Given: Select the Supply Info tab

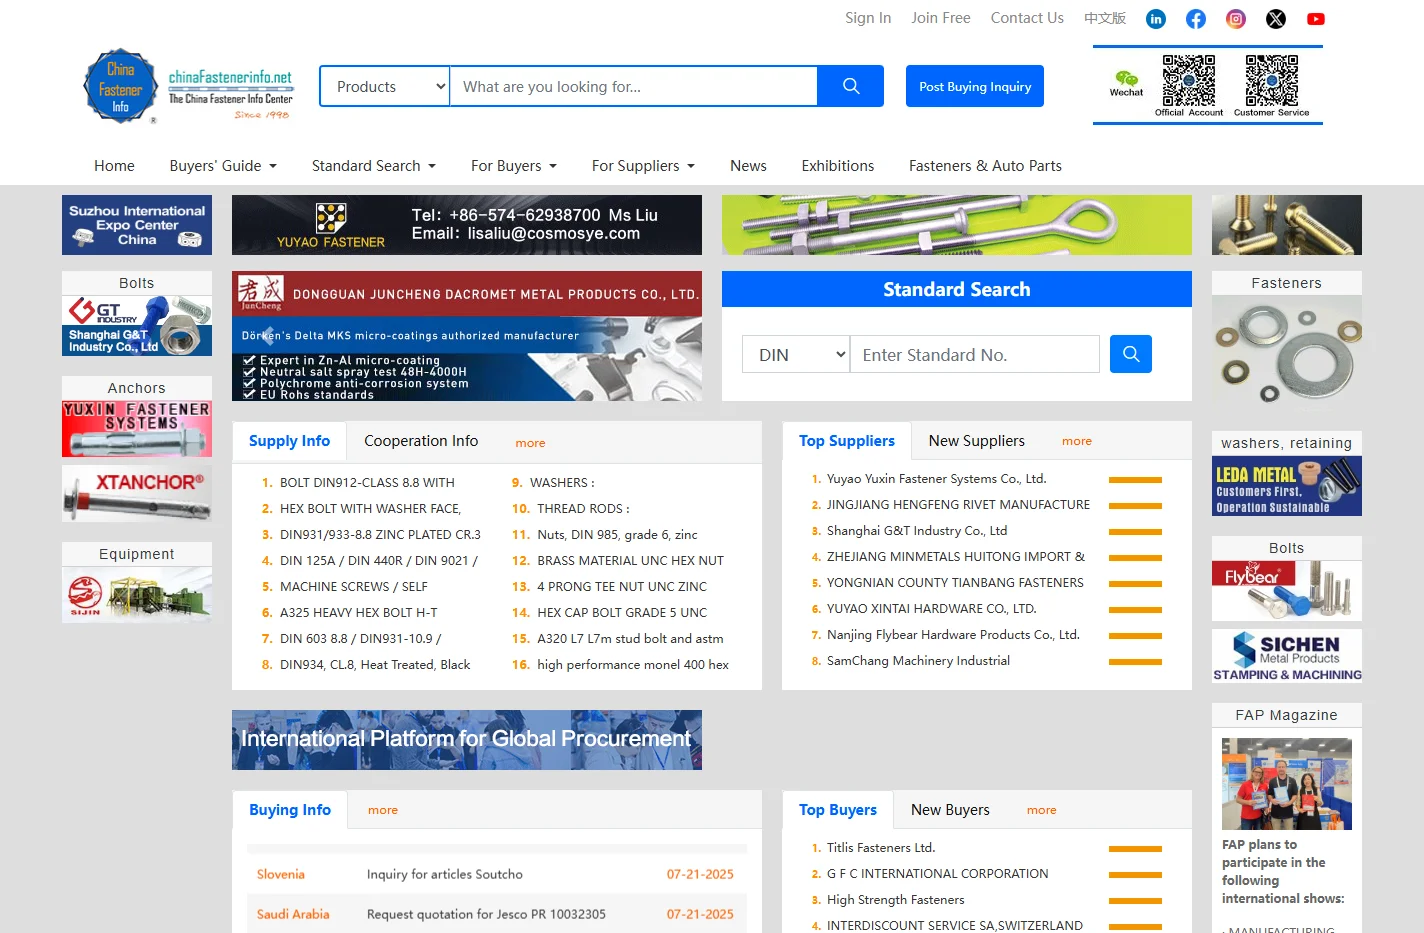Looking at the screenshot, I should 289,441.
